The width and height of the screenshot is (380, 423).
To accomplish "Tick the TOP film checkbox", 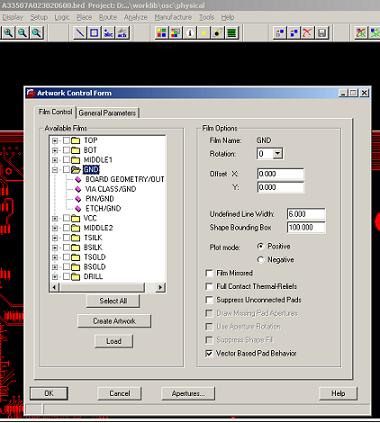I will click(x=66, y=140).
